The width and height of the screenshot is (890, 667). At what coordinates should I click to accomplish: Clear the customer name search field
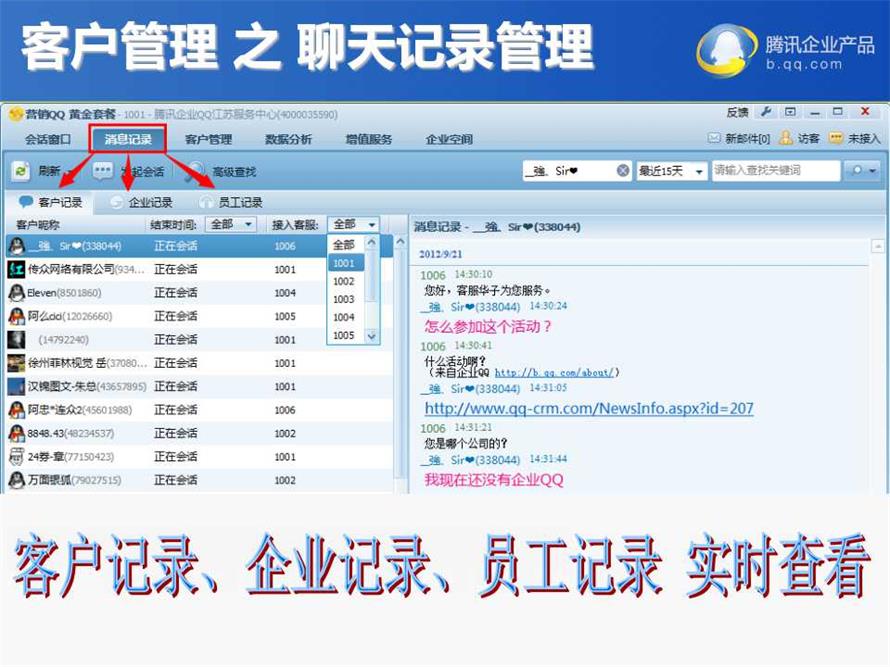[623, 171]
